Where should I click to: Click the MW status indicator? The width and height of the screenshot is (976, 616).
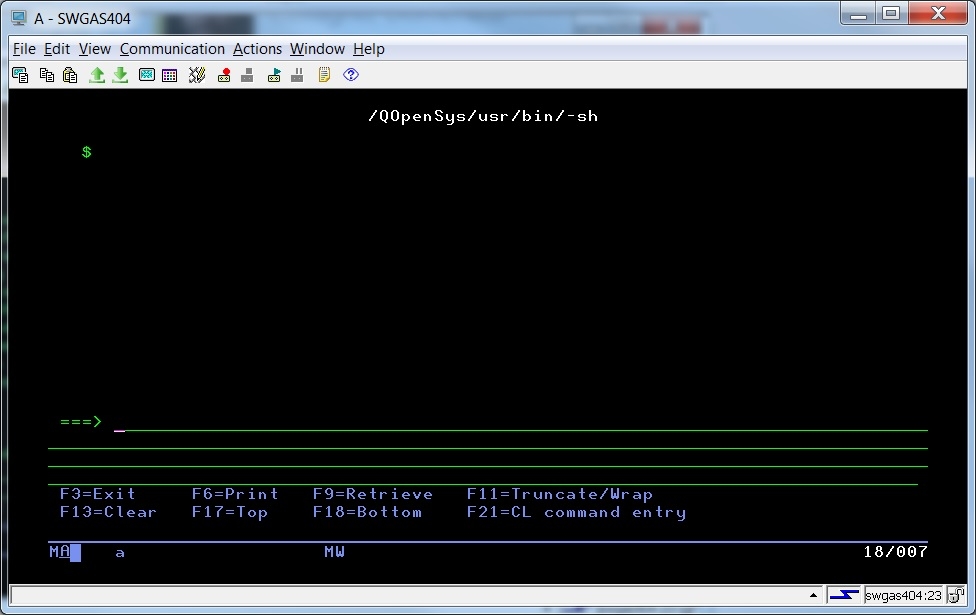[334, 552]
